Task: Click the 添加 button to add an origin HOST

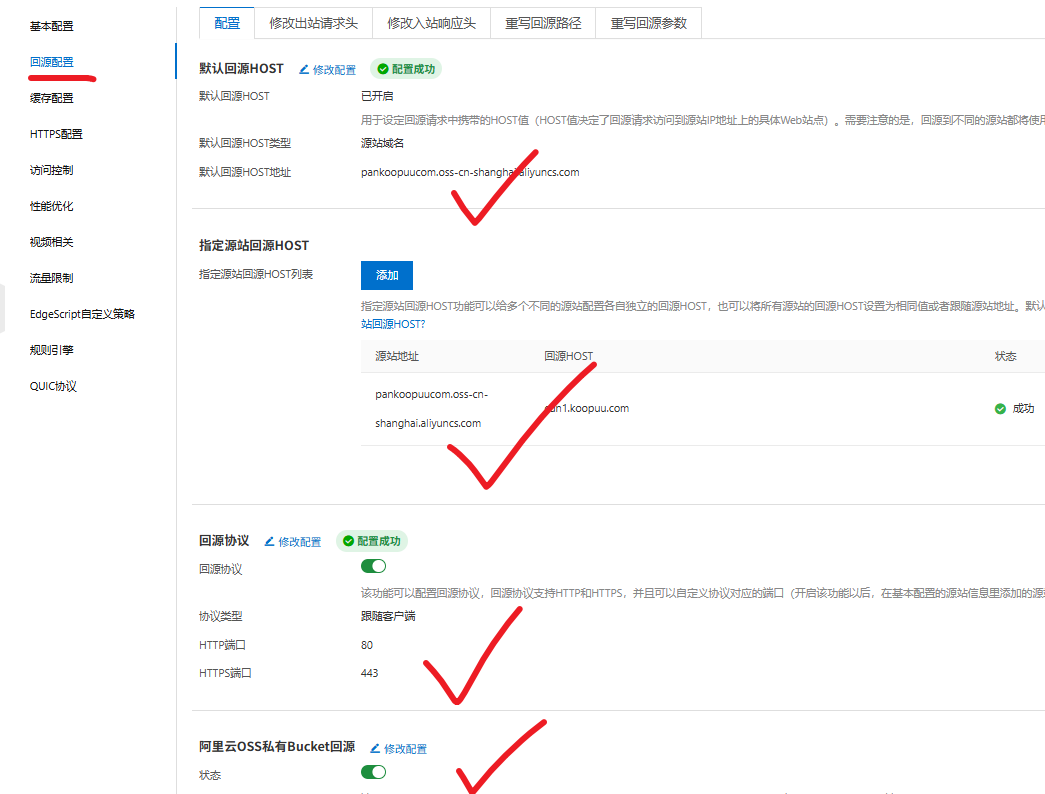Action: click(x=386, y=275)
